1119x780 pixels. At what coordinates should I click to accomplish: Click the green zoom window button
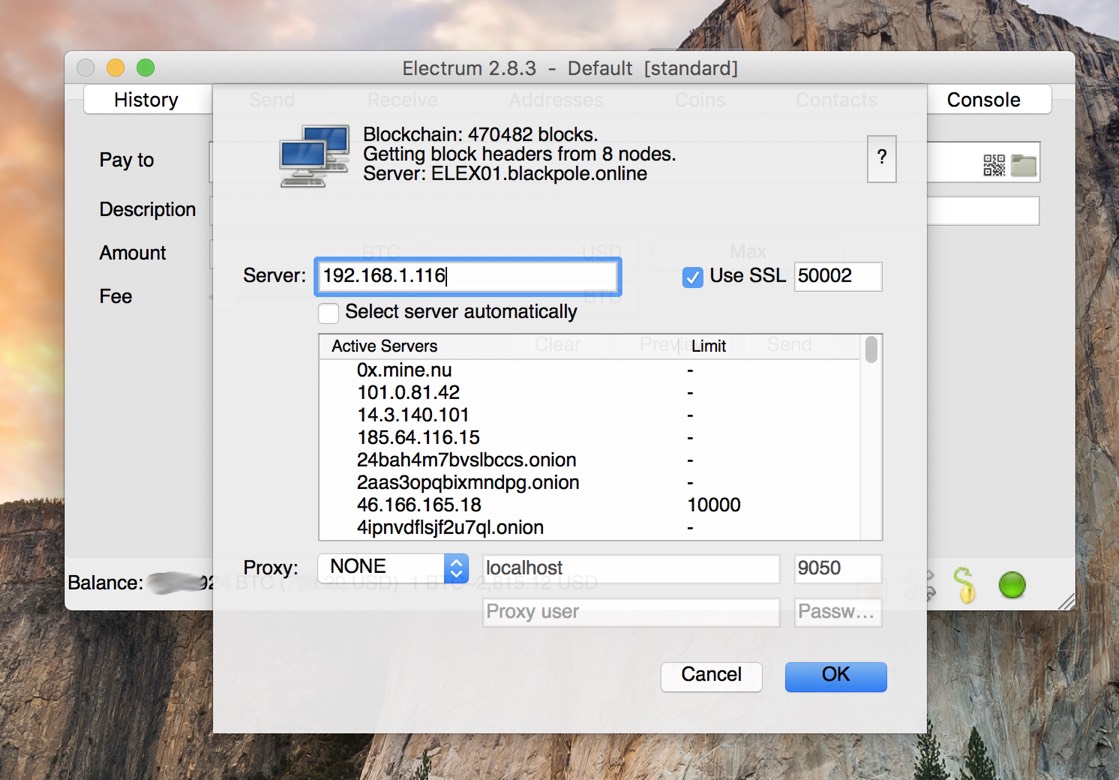coord(146,68)
